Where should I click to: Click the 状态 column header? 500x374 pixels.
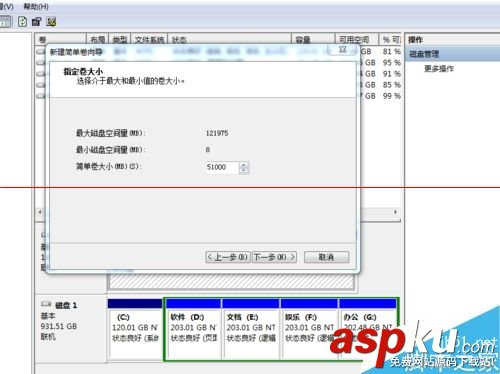[x=229, y=40]
